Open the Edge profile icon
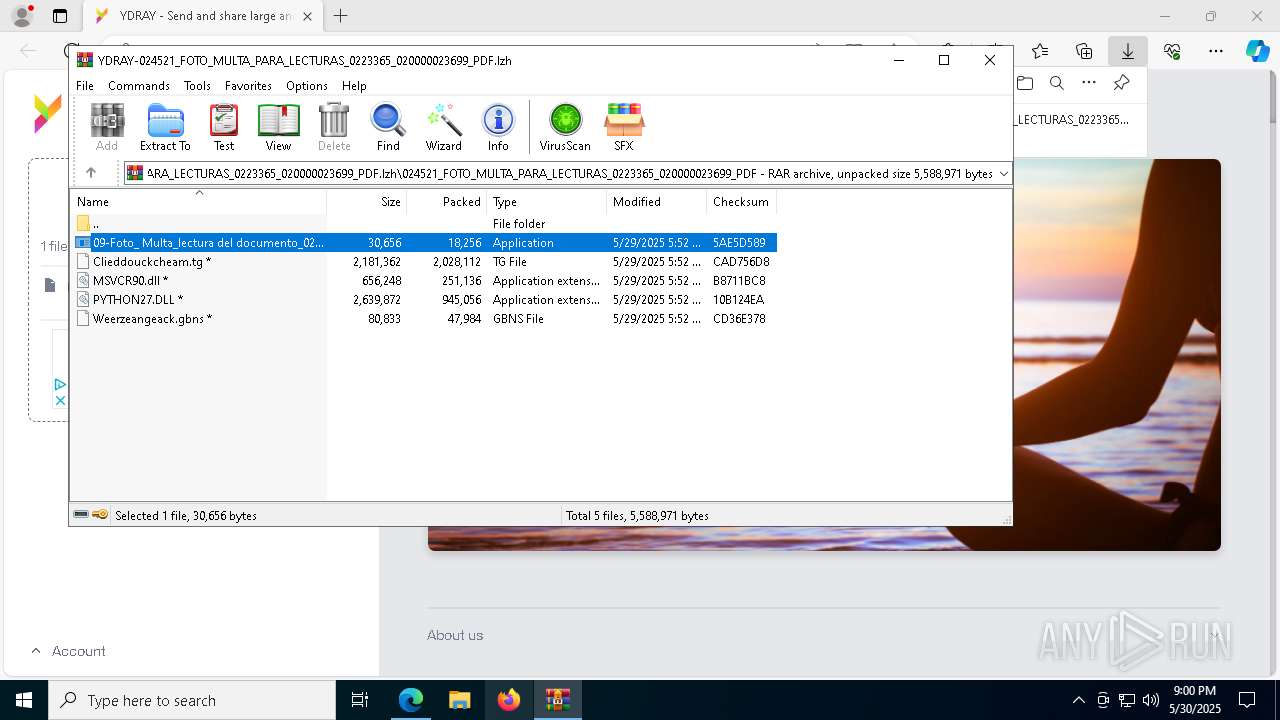Screen dimensions: 1280x720 (22, 16)
